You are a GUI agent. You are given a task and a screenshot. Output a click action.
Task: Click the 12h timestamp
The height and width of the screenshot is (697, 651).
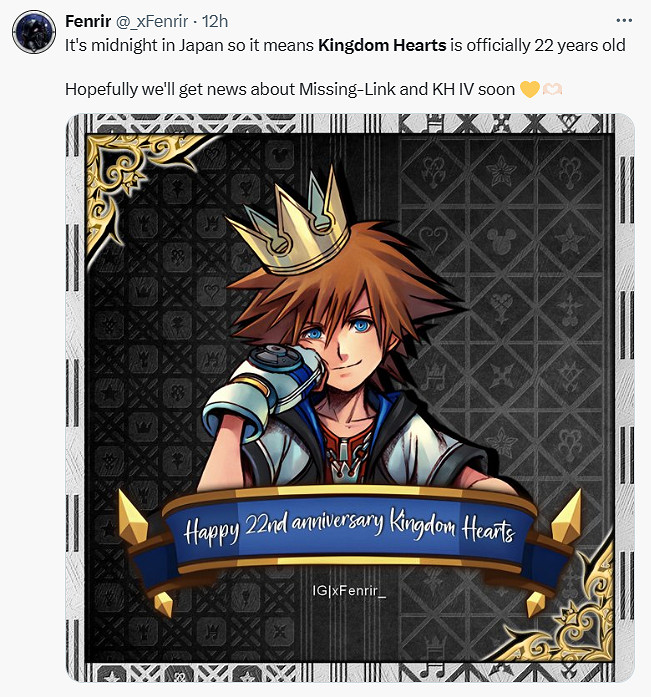[x=215, y=21]
